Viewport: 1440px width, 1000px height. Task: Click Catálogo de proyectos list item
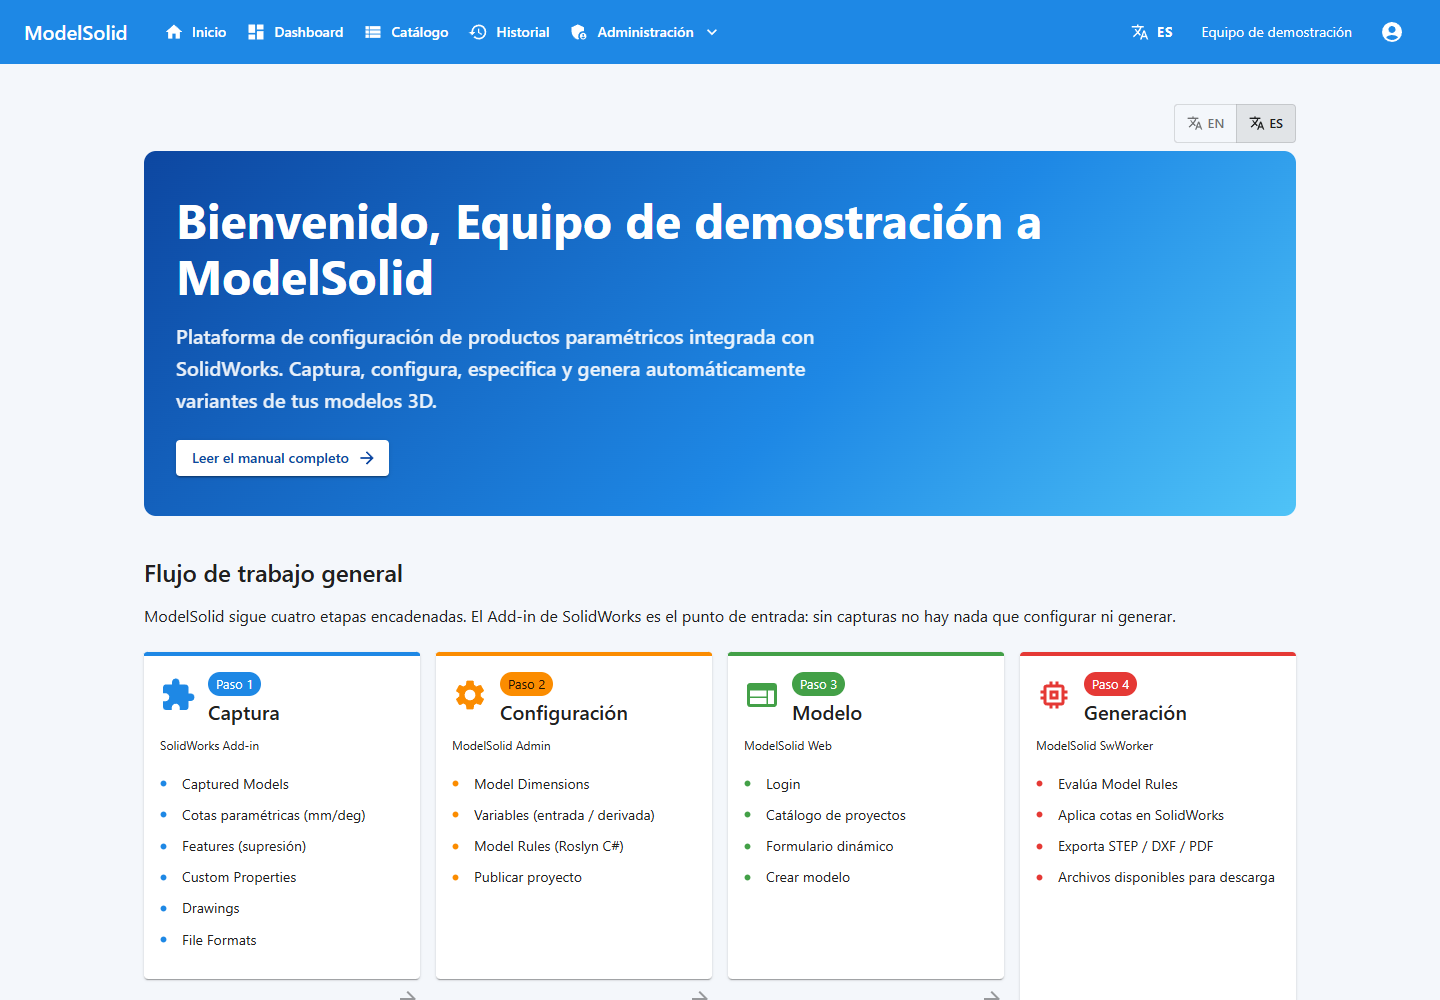coord(836,815)
